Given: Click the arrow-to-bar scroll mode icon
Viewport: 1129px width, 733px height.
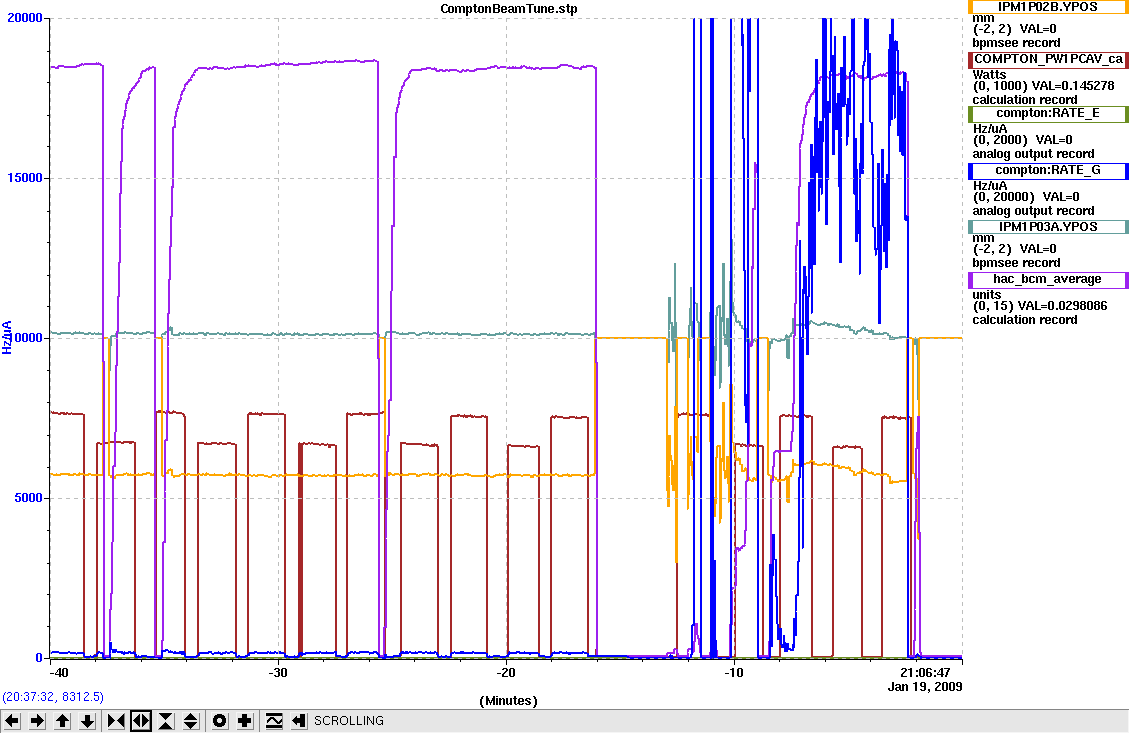Looking at the screenshot, I should [x=299, y=721].
